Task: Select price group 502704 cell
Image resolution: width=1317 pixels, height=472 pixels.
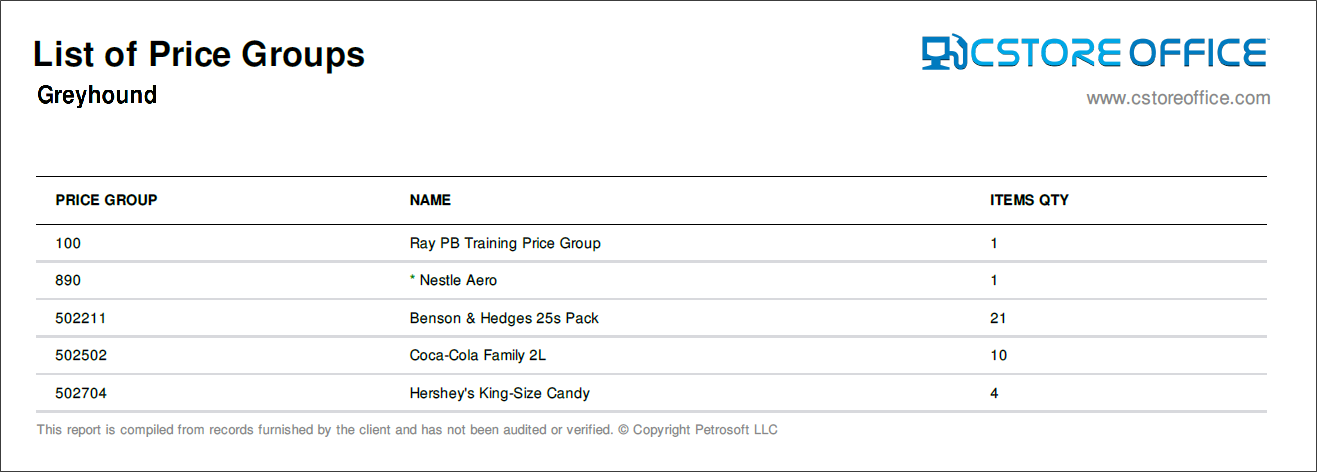Action: [x=81, y=393]
